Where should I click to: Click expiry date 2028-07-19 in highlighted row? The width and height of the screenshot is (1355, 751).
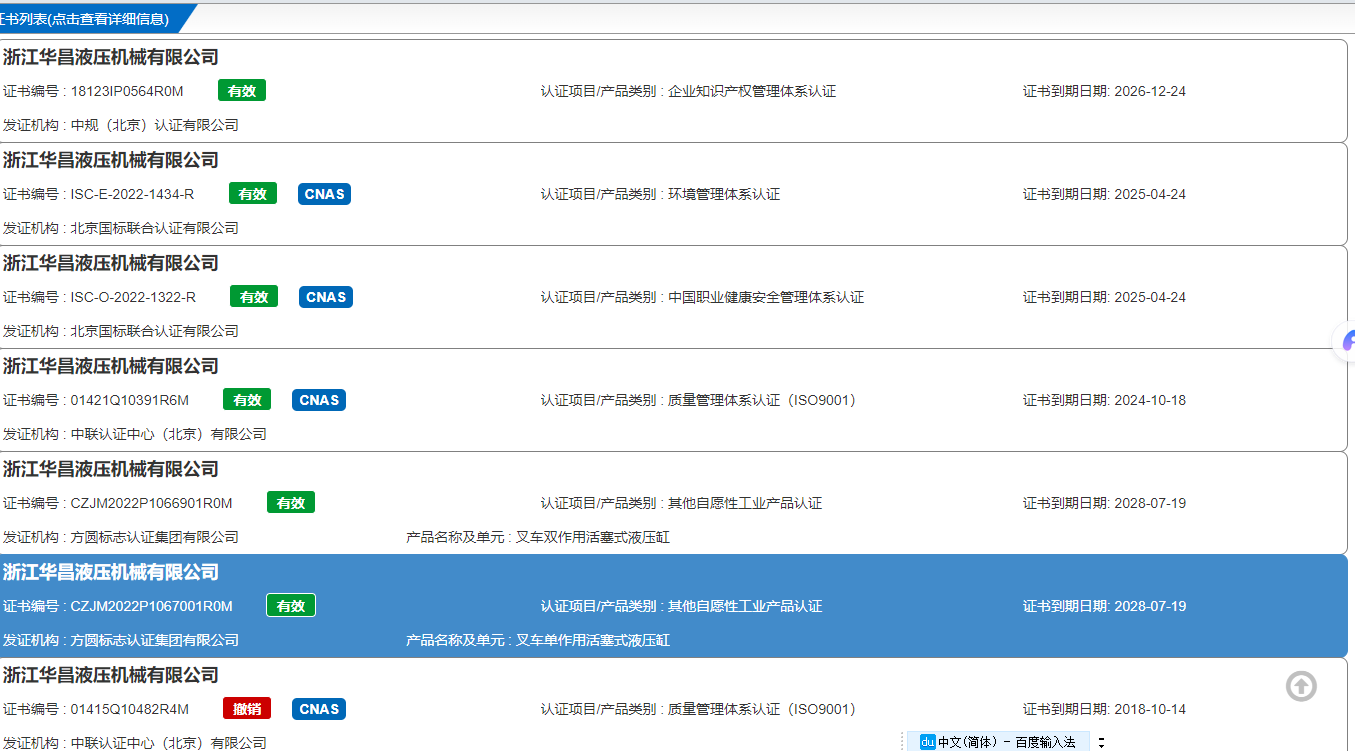point(1150,606)
